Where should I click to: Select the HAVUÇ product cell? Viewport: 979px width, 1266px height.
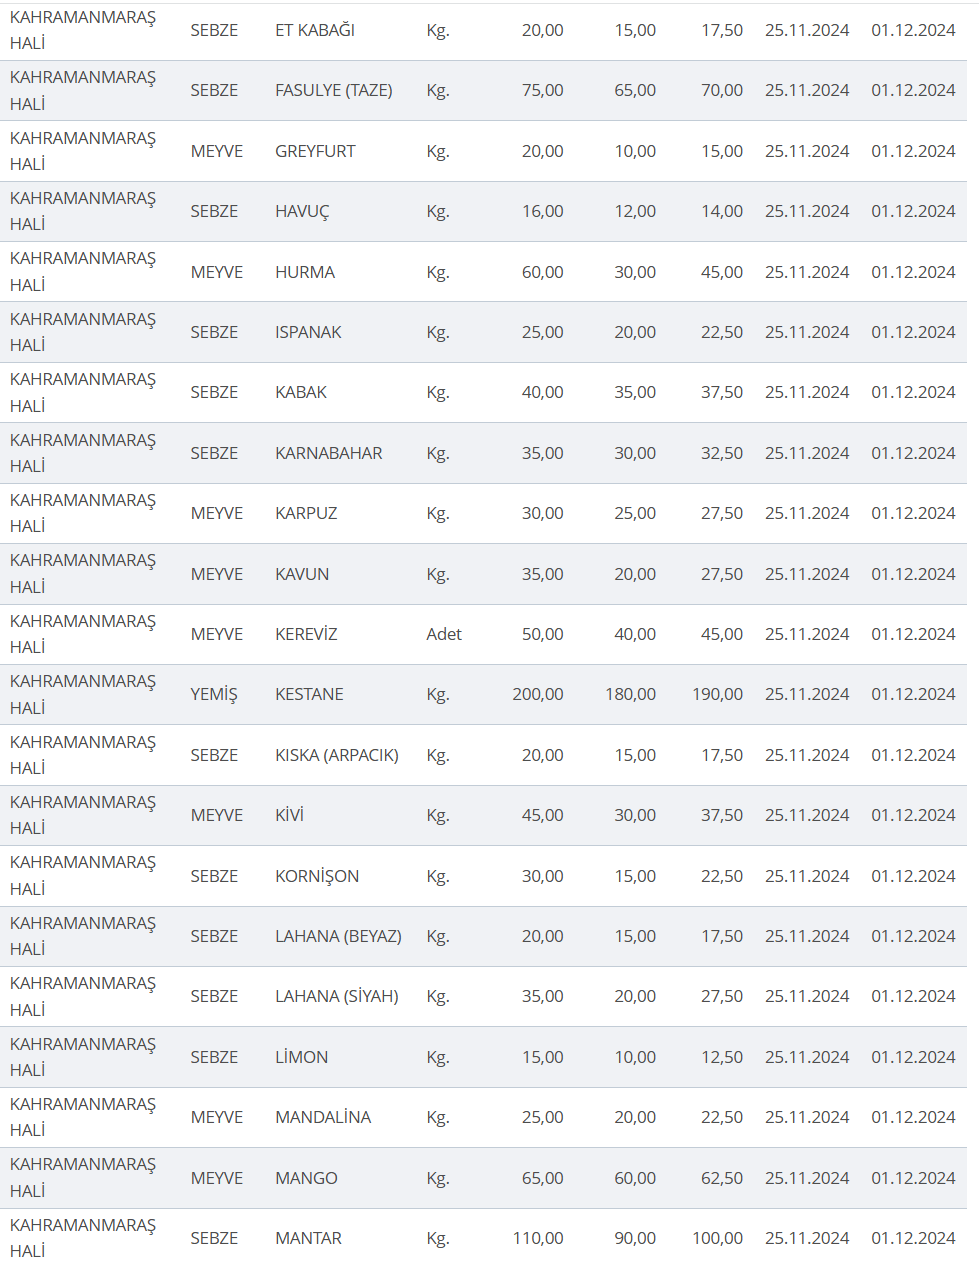click(x=302, y=211)
